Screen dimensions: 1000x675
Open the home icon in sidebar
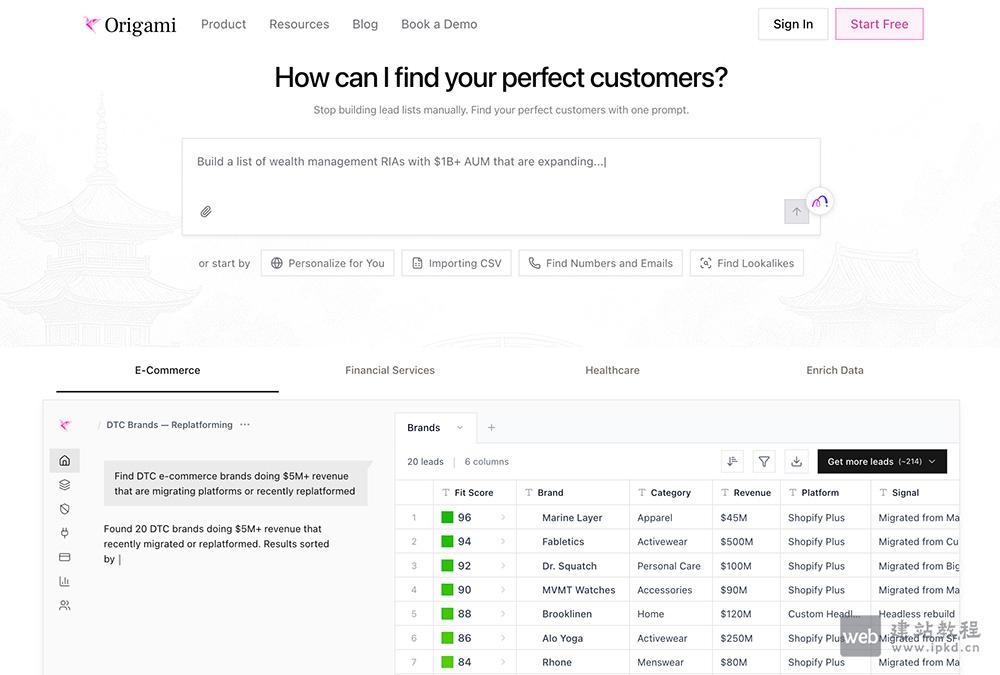65,461
